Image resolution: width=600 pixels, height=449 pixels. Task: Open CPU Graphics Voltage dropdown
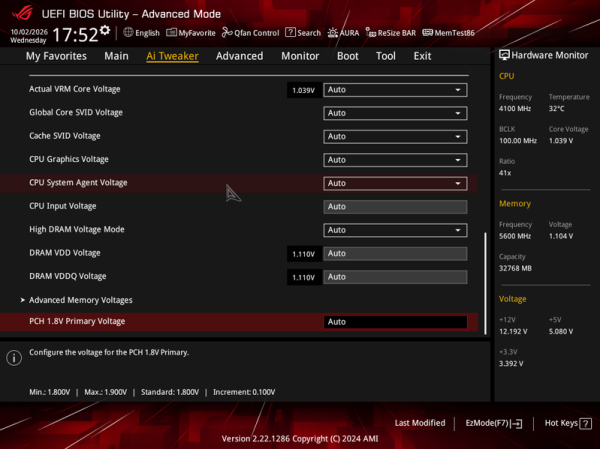tap(395, 160)
